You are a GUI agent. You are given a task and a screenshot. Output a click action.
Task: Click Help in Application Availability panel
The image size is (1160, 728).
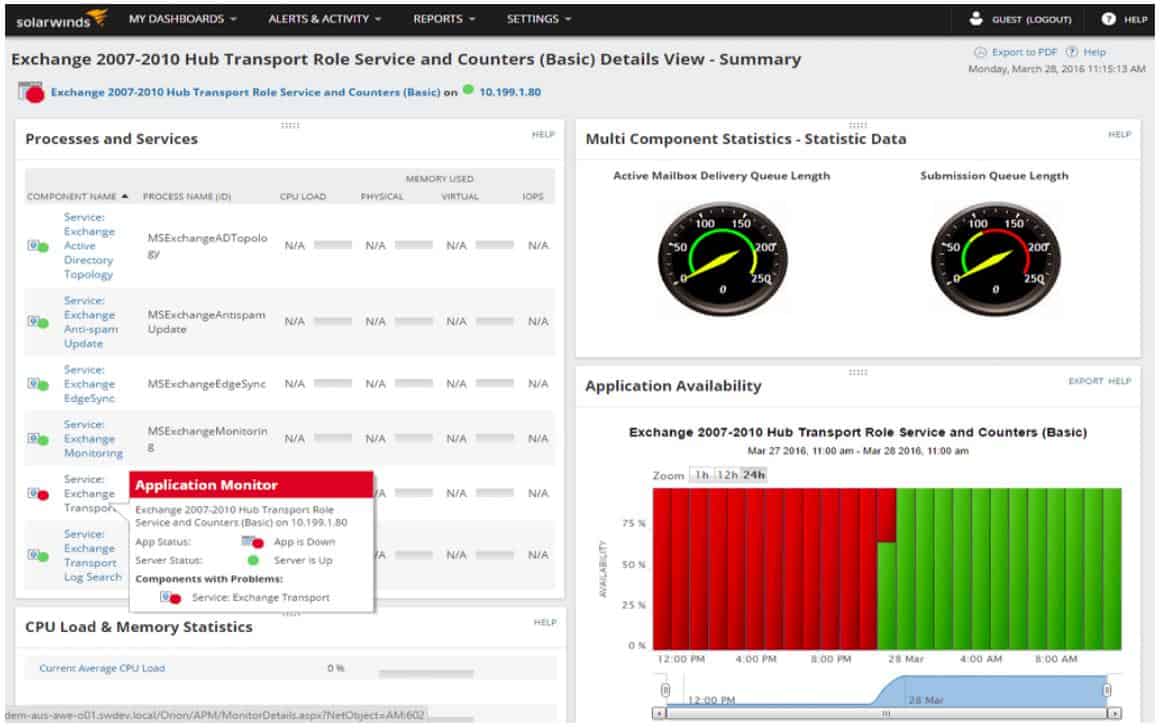(x=1119, y=381)
